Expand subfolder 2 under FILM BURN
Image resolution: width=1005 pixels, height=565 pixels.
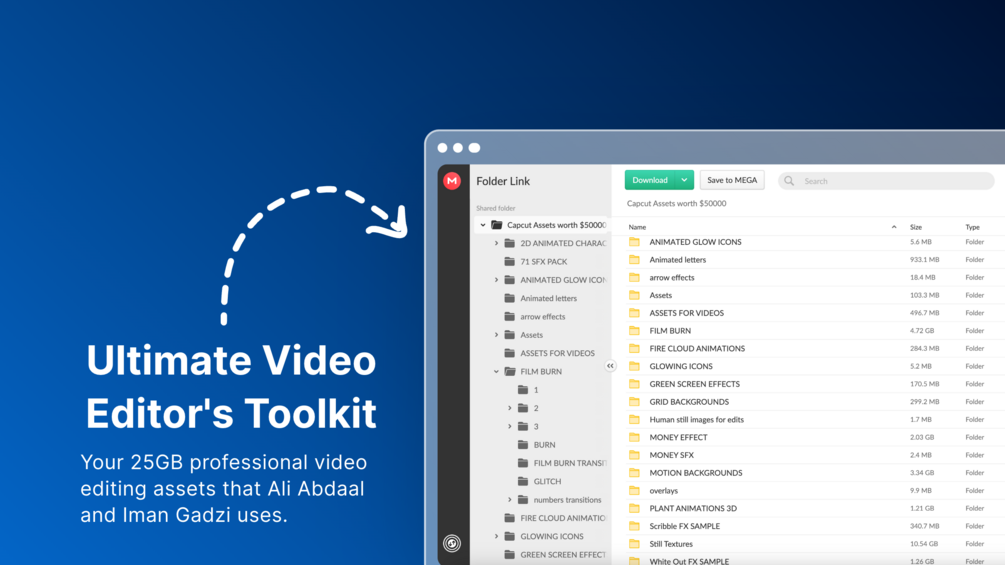click(510, 408)
